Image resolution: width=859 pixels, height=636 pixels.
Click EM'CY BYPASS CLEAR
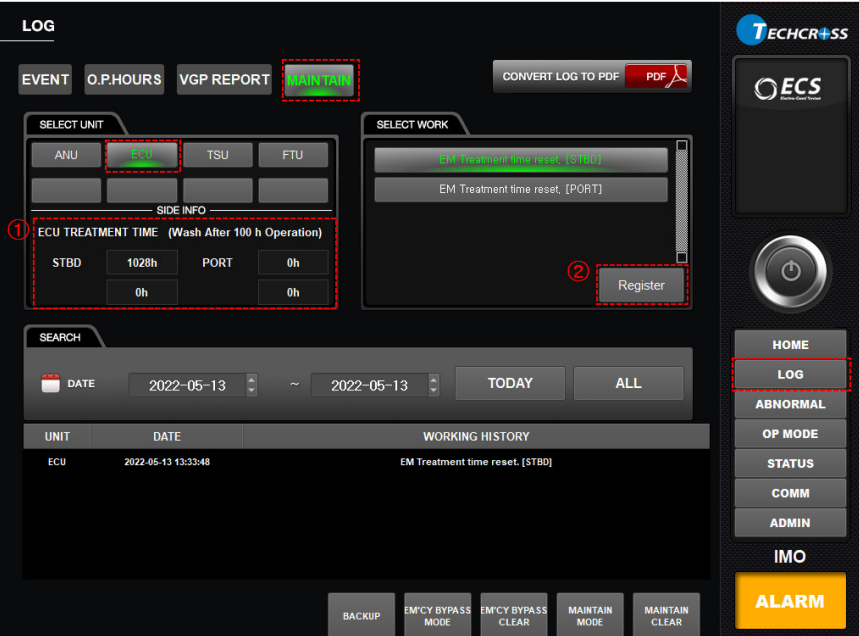tap(514, 616)
